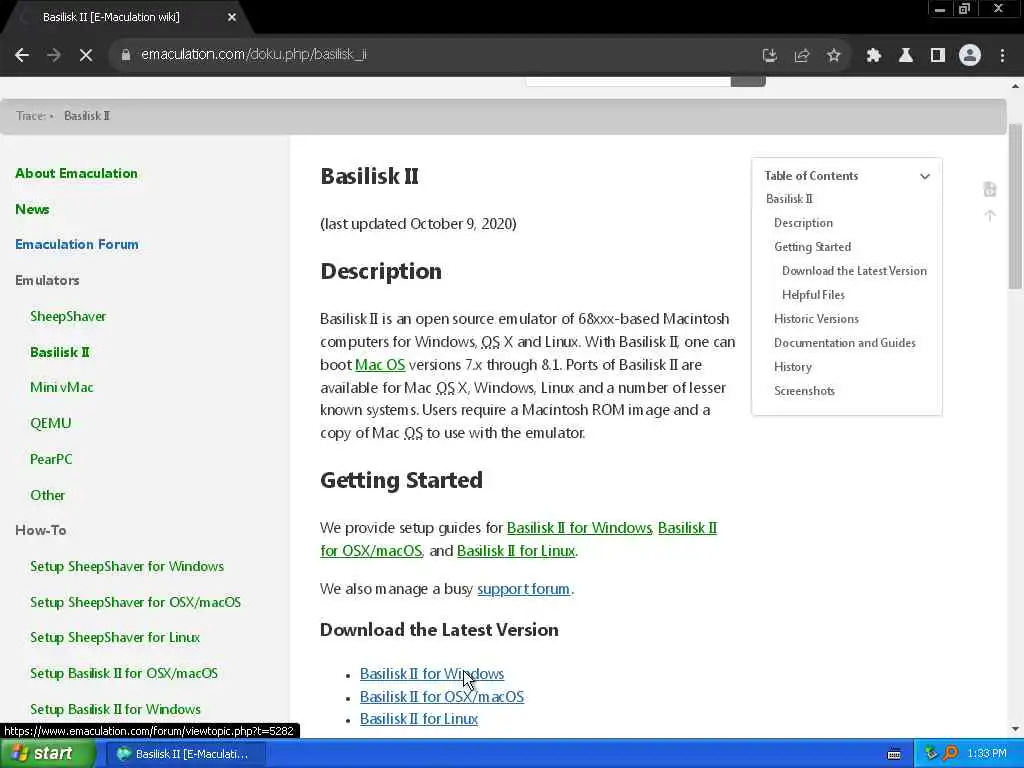Open the support forum link
1024x768 pixels.
tap(523, 589)
